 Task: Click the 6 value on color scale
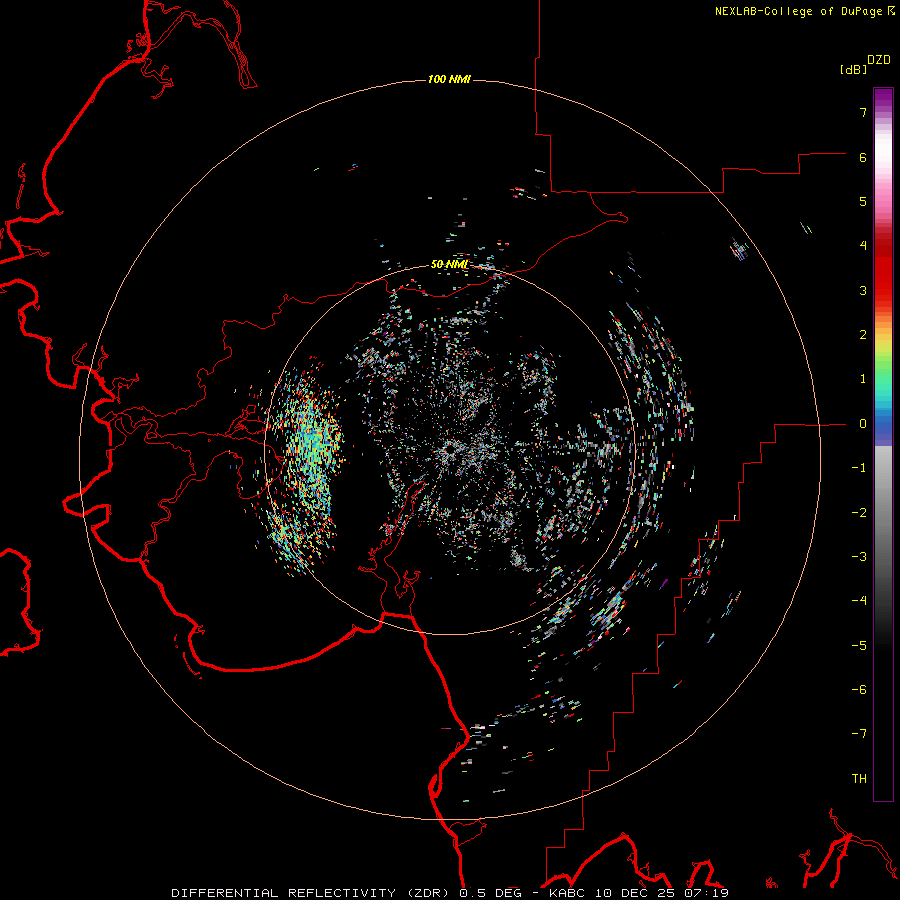tap(863, 157)
